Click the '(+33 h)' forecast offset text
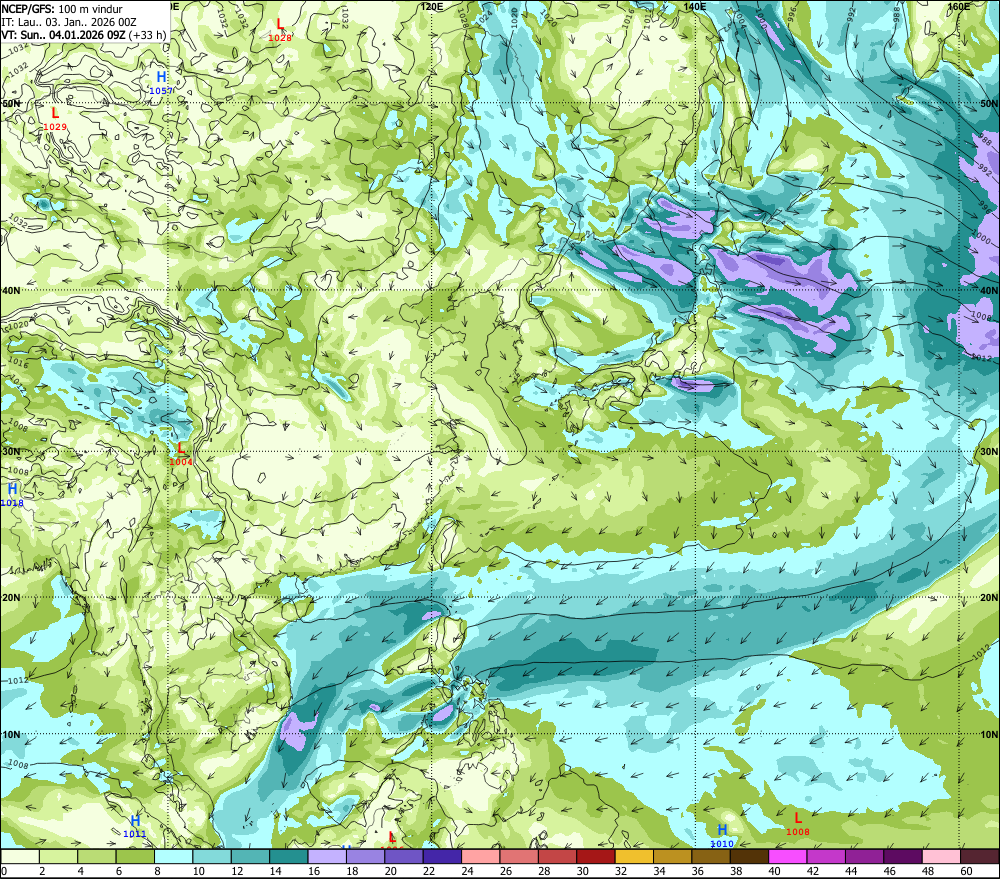 tap(147, 35)
